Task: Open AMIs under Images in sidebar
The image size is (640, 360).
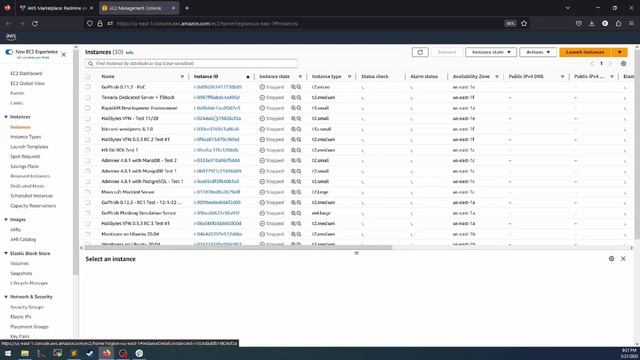Action: 16,229
